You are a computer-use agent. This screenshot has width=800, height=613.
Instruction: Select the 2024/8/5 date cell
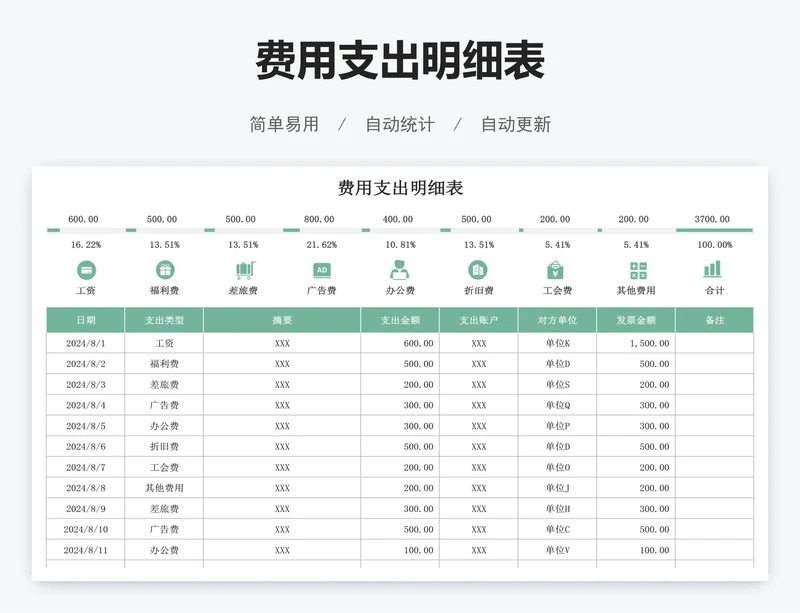(x=86, y=426)
